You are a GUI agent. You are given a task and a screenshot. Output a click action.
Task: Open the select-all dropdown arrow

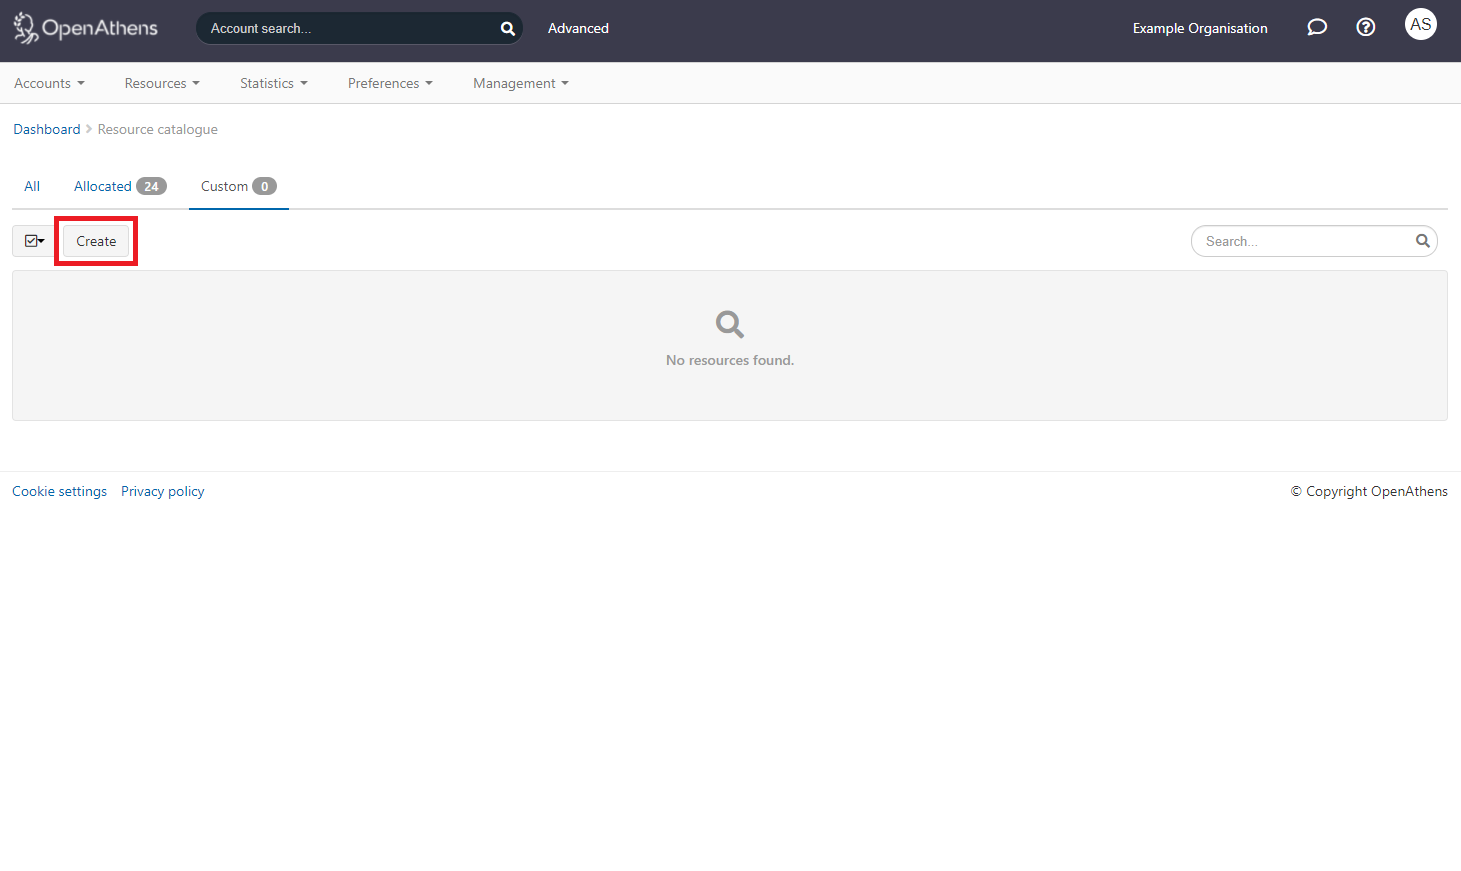40,241
